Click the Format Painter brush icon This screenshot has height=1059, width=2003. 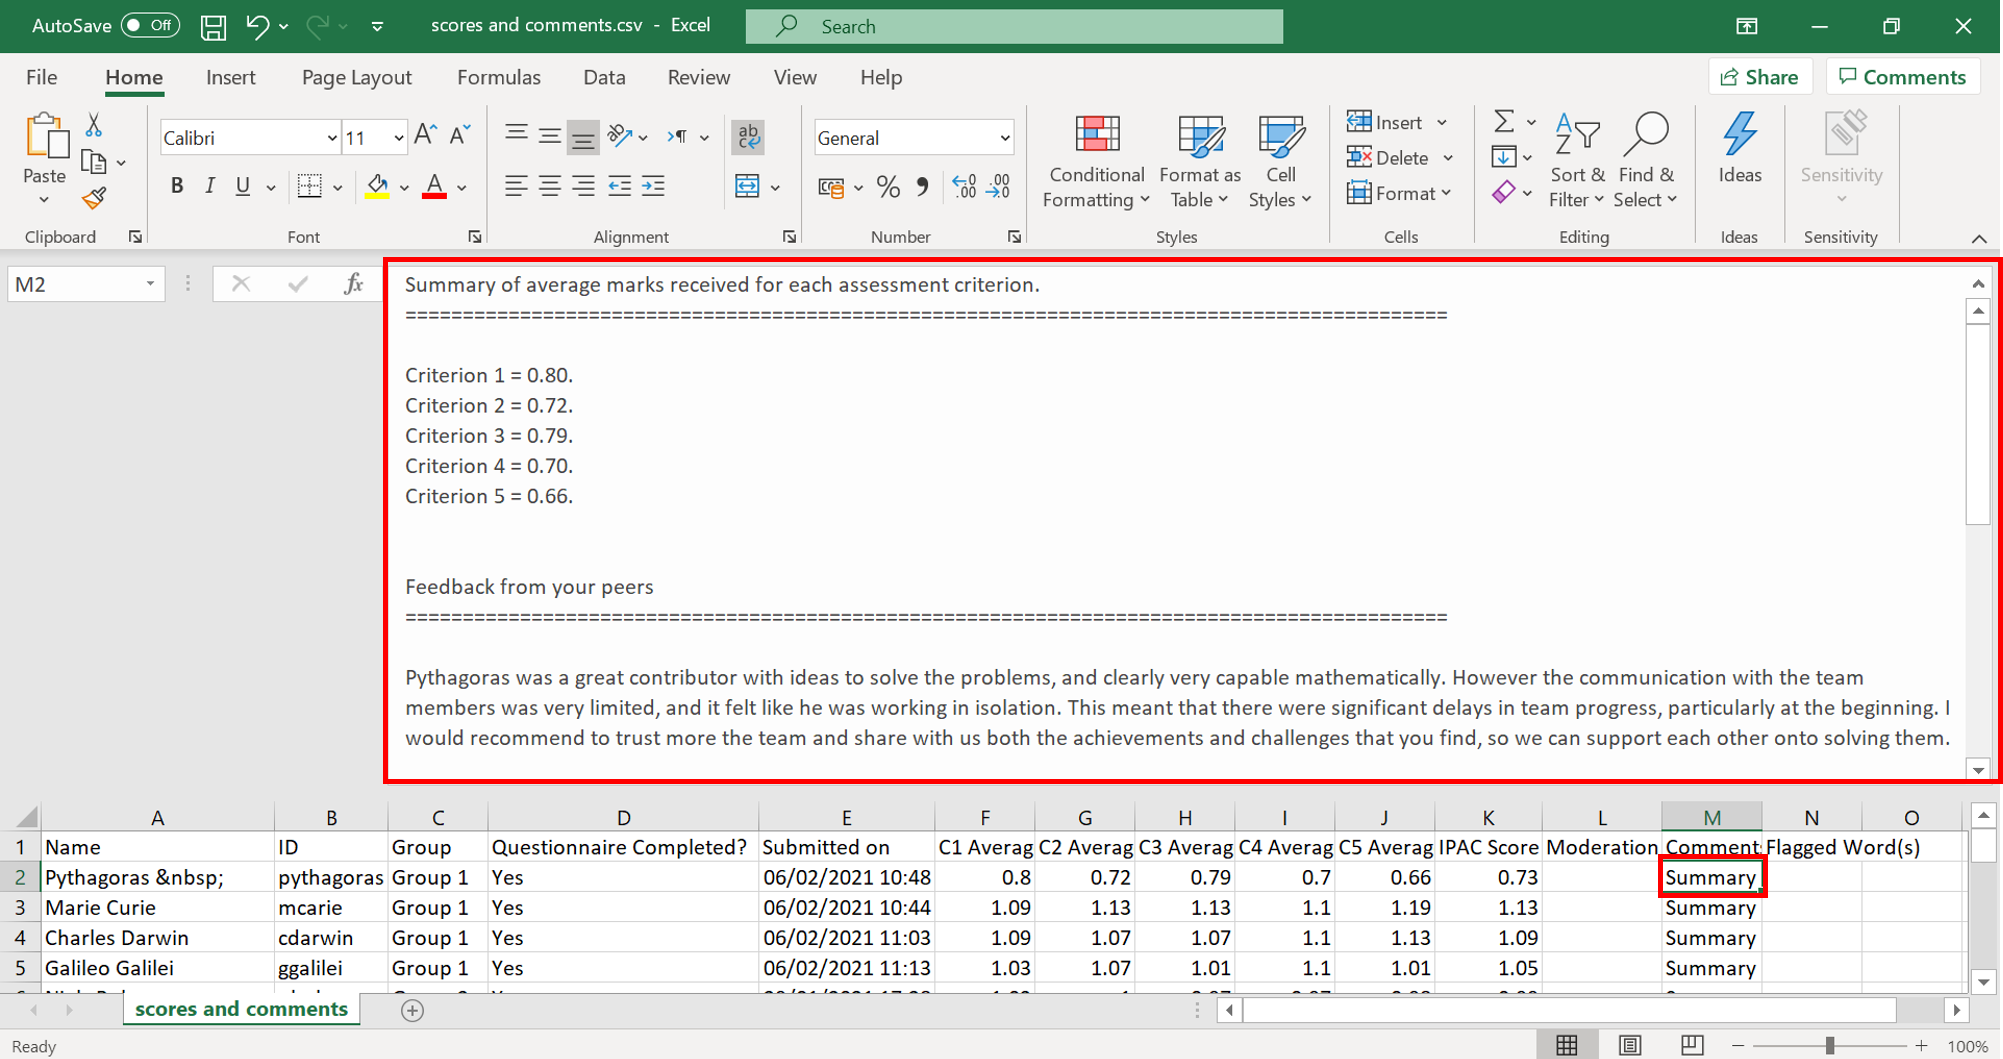click(x=94, y=199)
